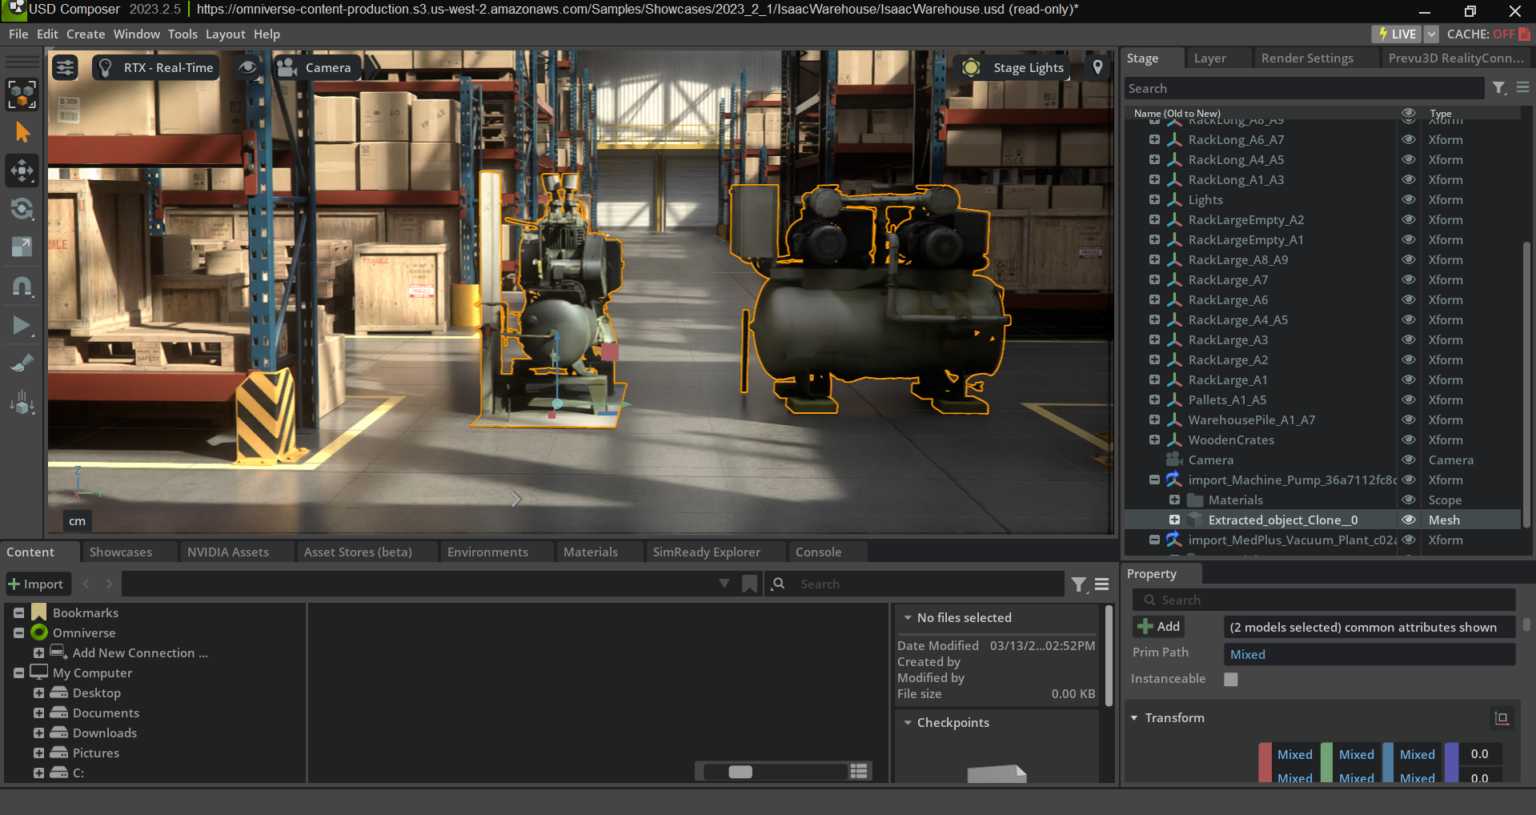This screenshot has height=815, width=1536.
Task: Click the Add button in the Property panel
Action: point(1157,625)
